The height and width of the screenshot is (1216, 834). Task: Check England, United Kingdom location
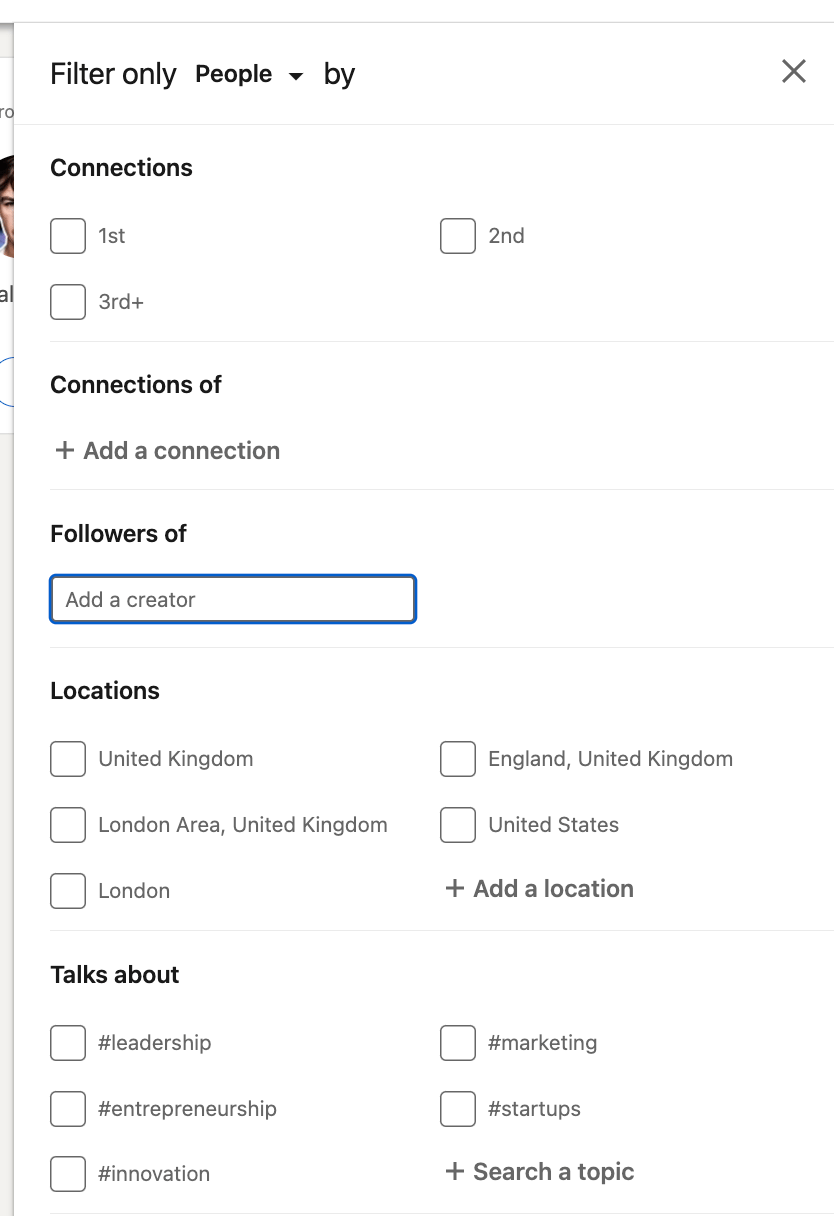pos(458,759)
